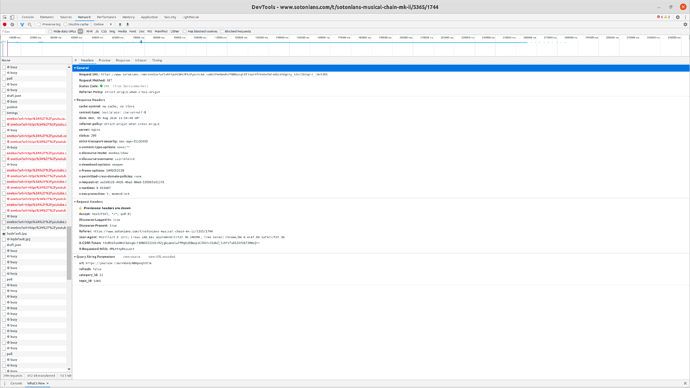690x388 pixels.
Task: Click the import HAR file upload icon
Action: pyautogui.click(x=120, y=25)
